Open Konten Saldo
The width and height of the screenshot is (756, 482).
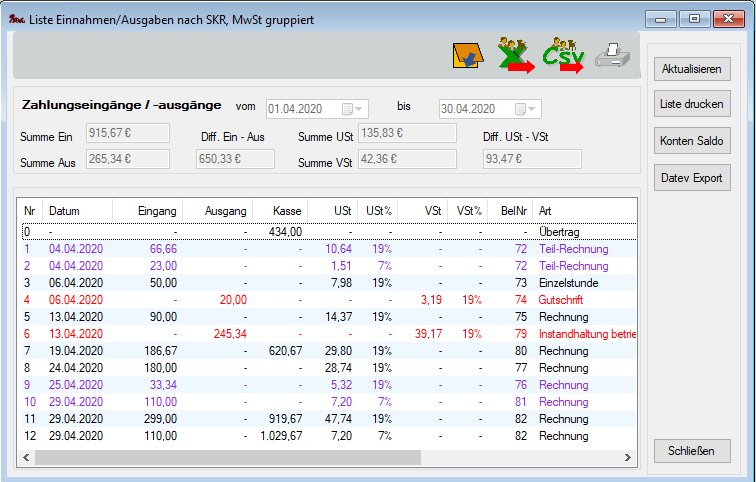pos(692,142)
